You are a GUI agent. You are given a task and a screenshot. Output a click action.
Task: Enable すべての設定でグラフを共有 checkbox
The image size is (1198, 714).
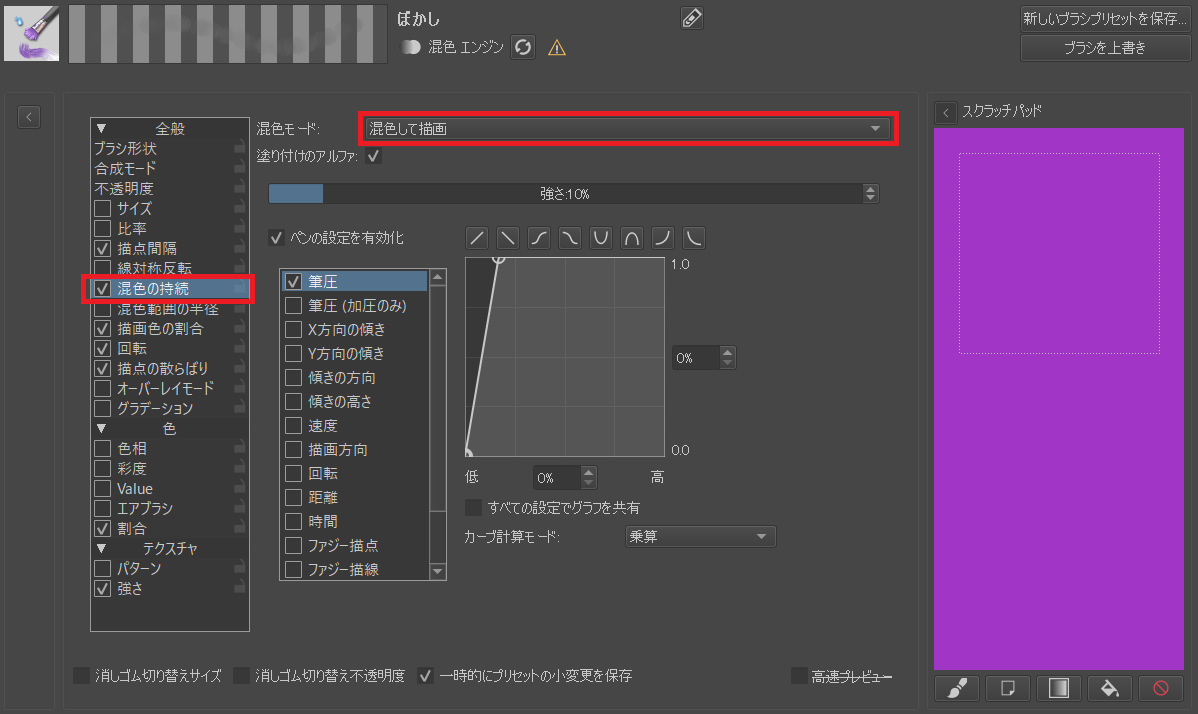[x=474, y=507]
